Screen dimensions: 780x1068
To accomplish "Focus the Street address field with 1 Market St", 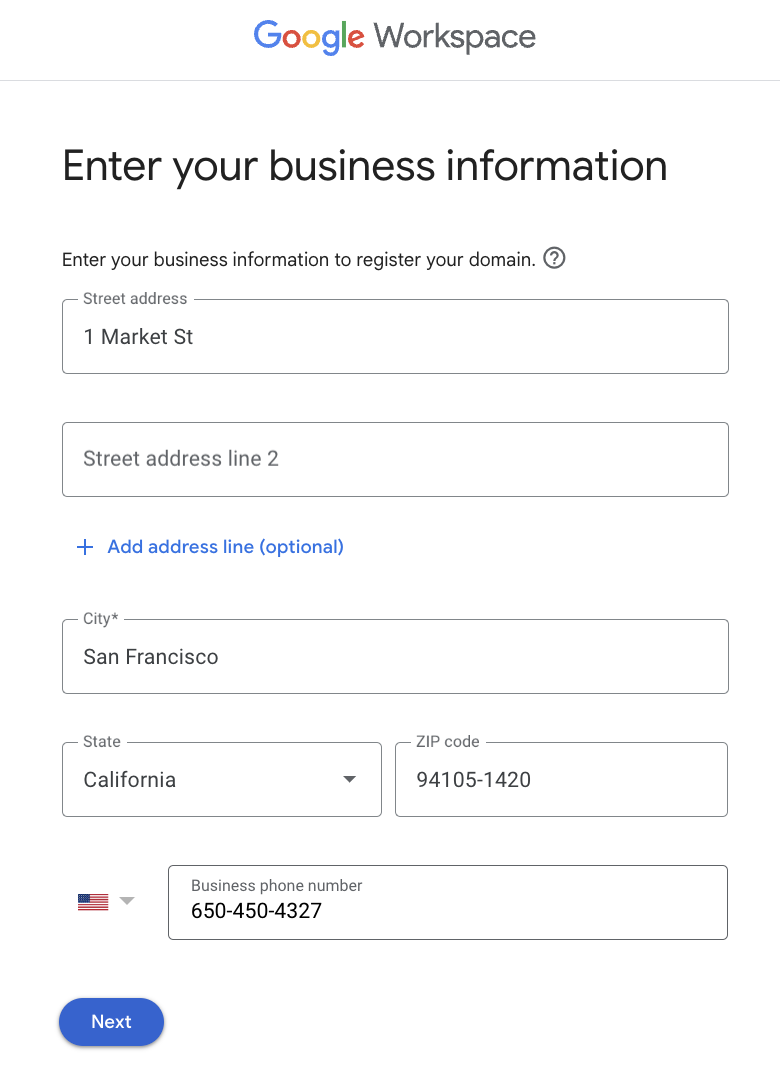I will [395, 338].
